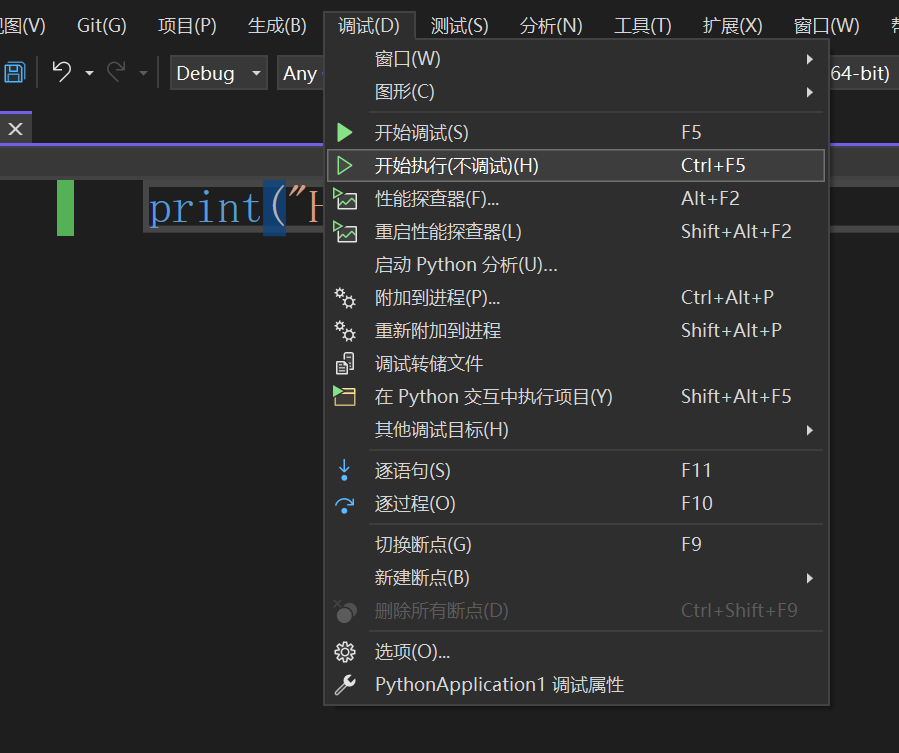The width and height of the screenshot is (899, 753).
Task: Click the profiler icon beside 重启性能探查器(L)
Action: (x=345, y=232)
